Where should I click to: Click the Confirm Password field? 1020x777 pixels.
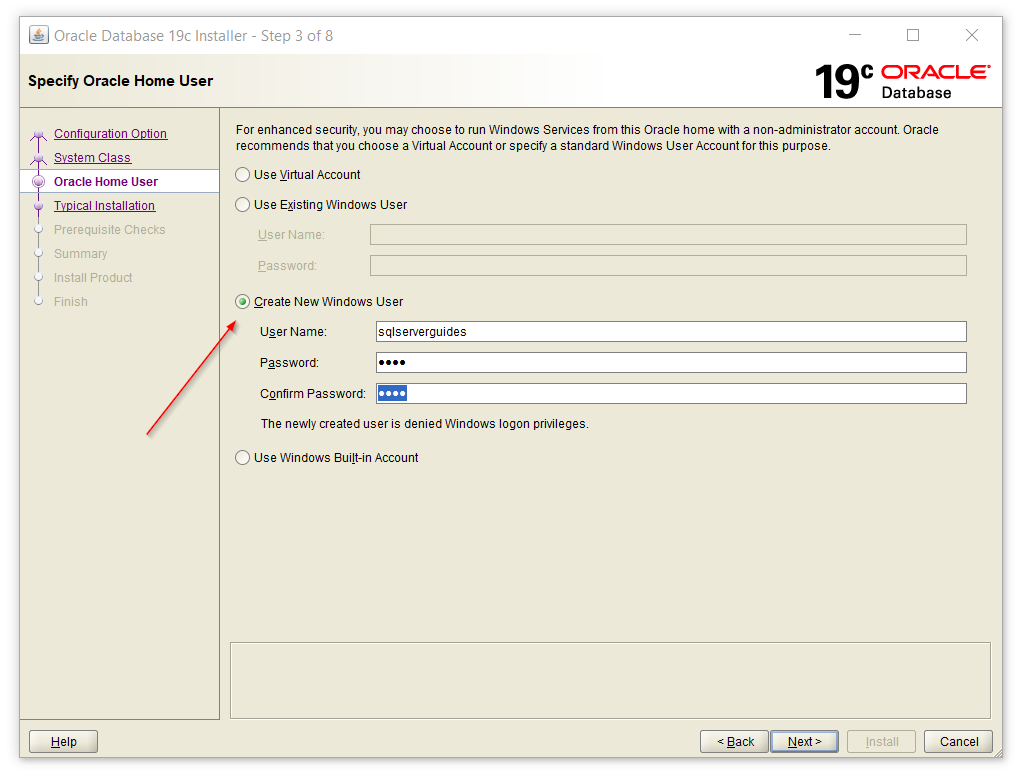click(x=670, y=394)
